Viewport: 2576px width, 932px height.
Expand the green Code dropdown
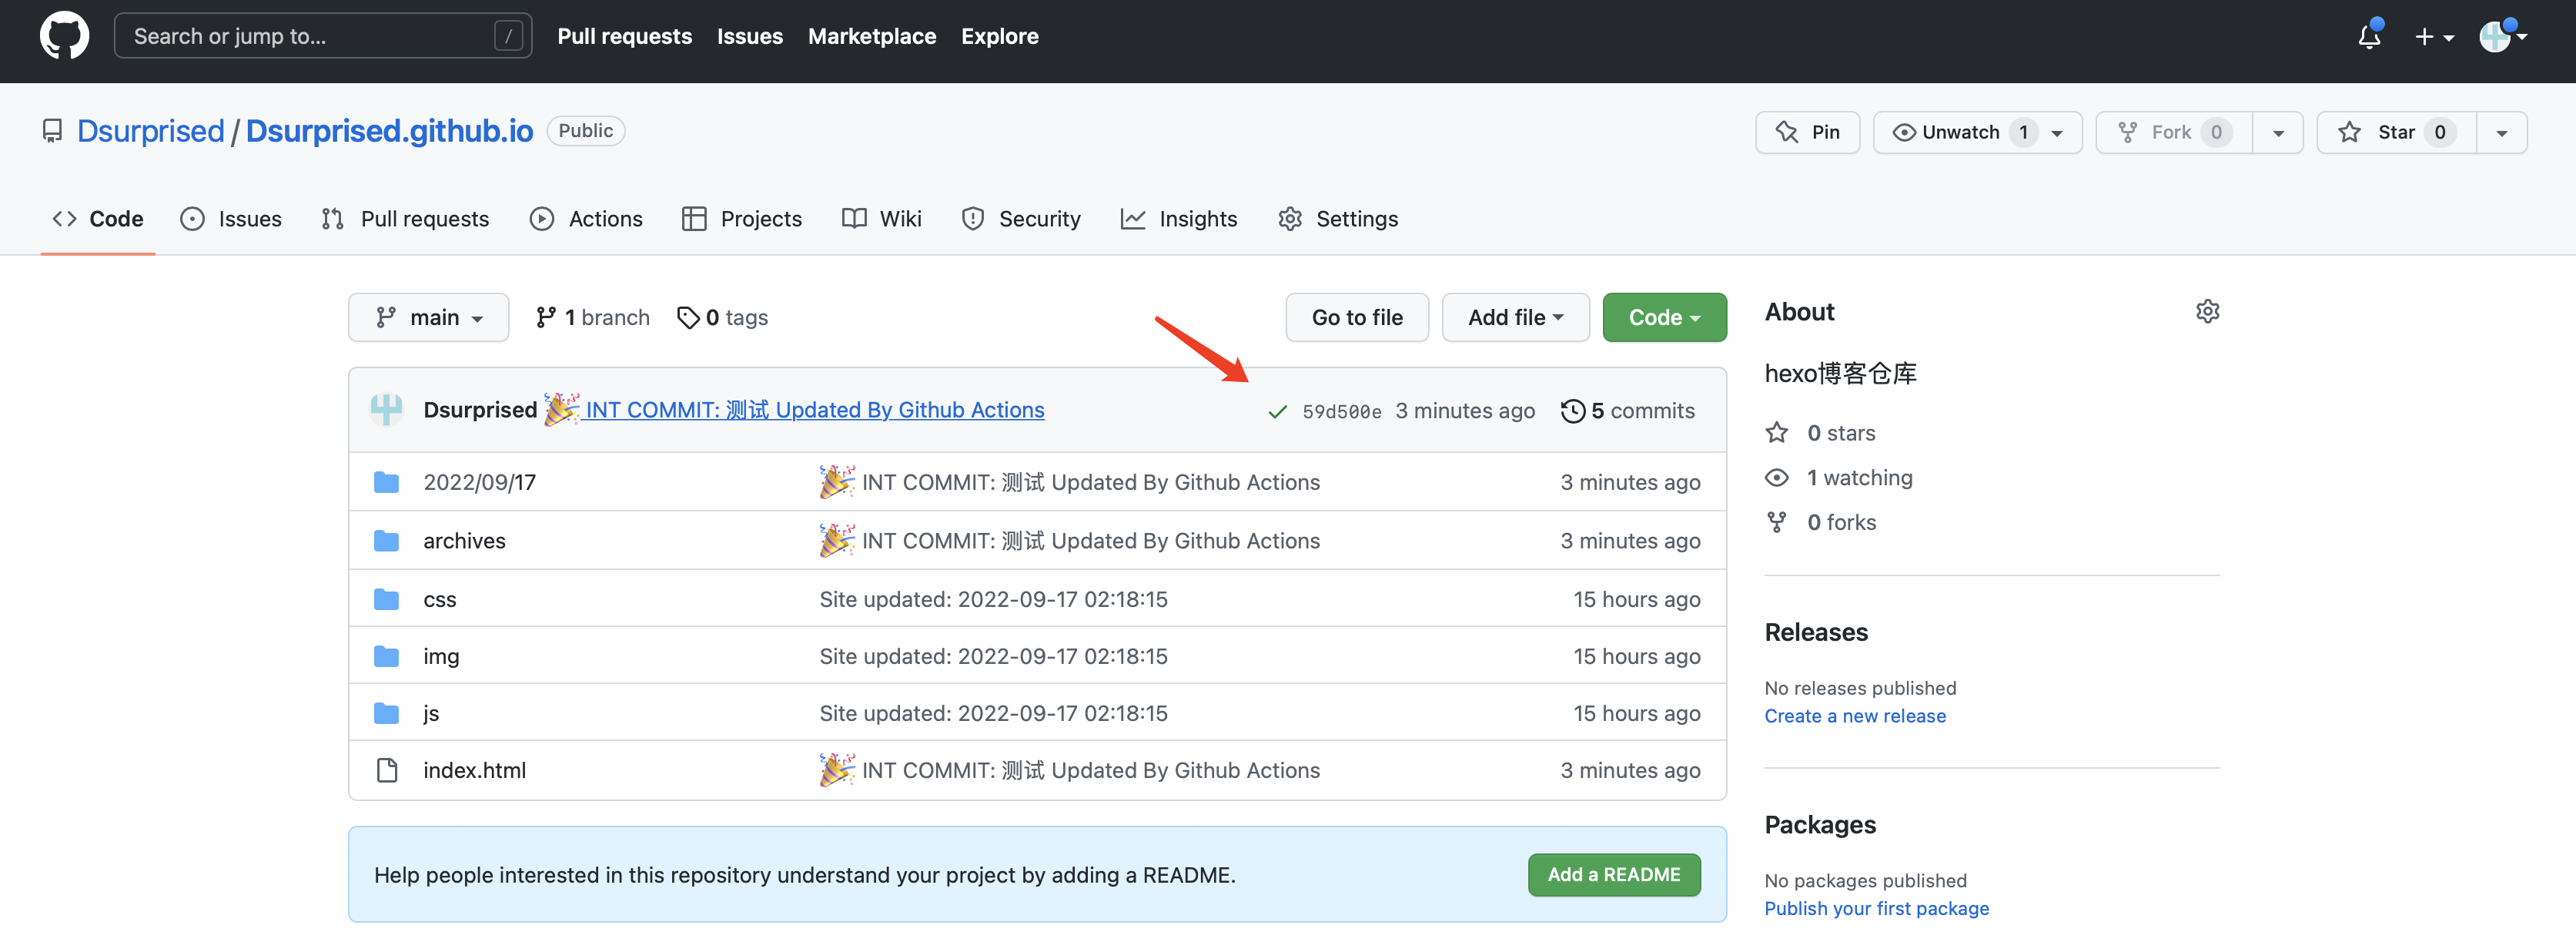click(1663, 318)
